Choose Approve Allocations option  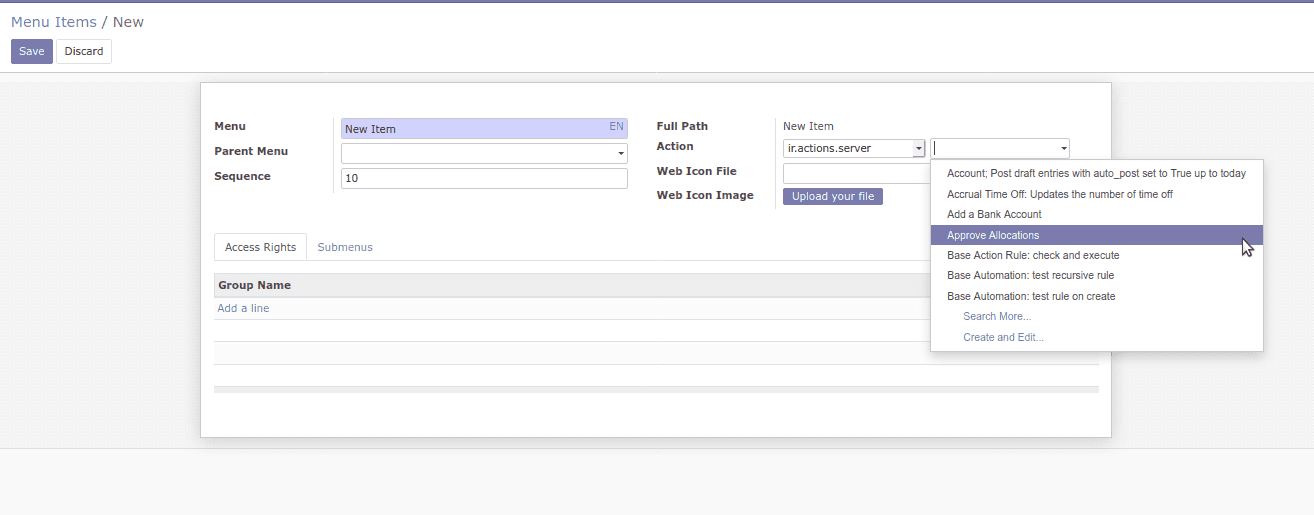pyautogui.click(x=1097, y=235)
